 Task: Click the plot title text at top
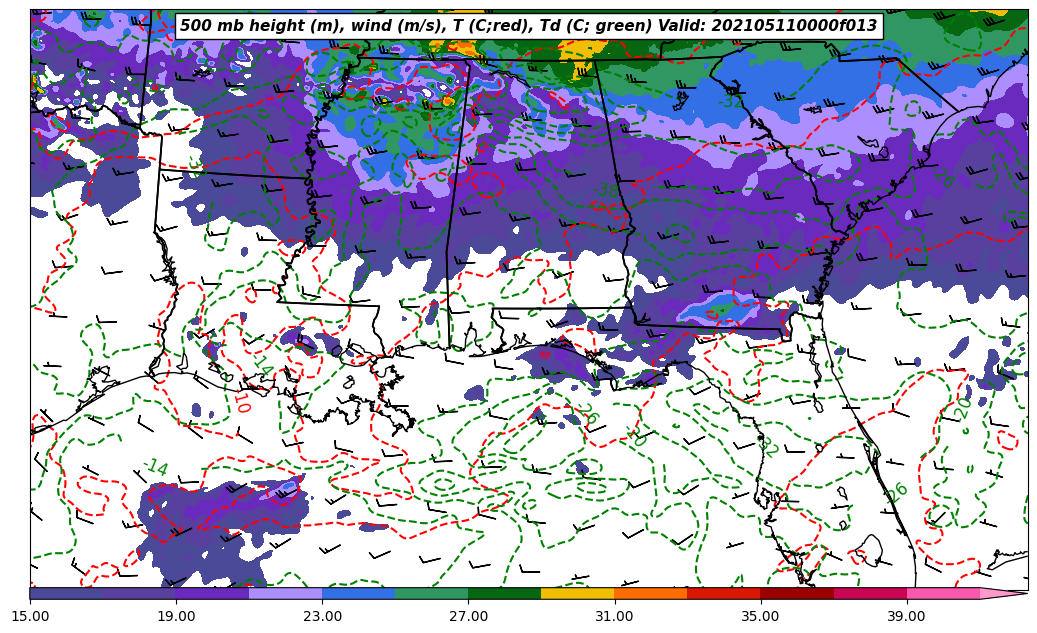[x=528, y=26]
